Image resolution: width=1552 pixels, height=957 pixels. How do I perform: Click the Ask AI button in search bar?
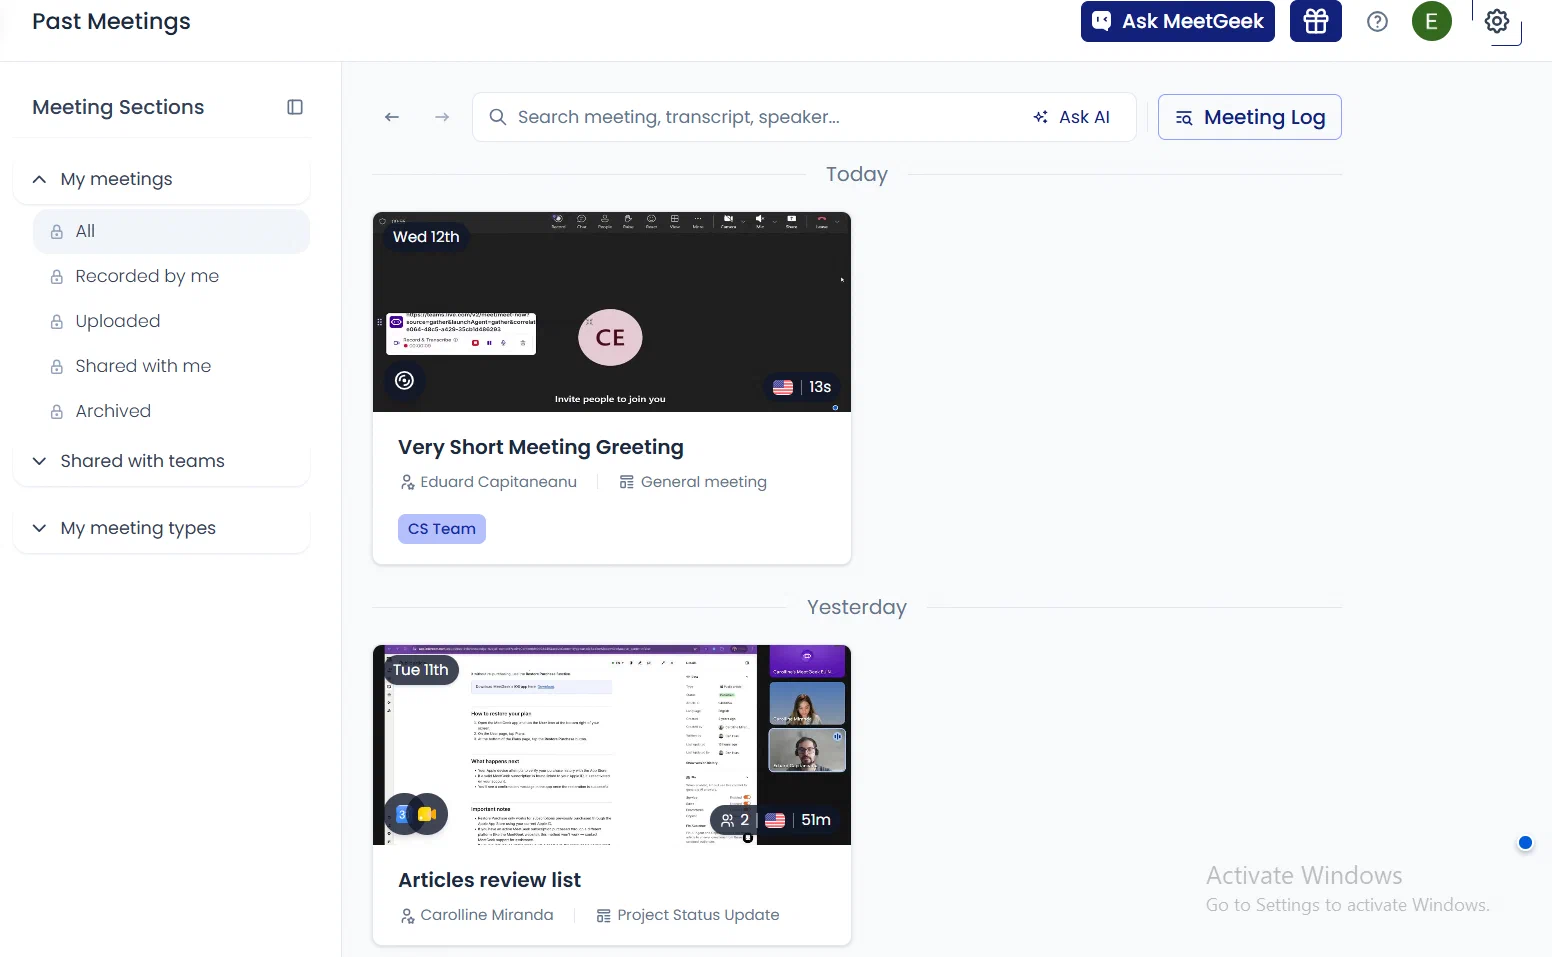1072,117
